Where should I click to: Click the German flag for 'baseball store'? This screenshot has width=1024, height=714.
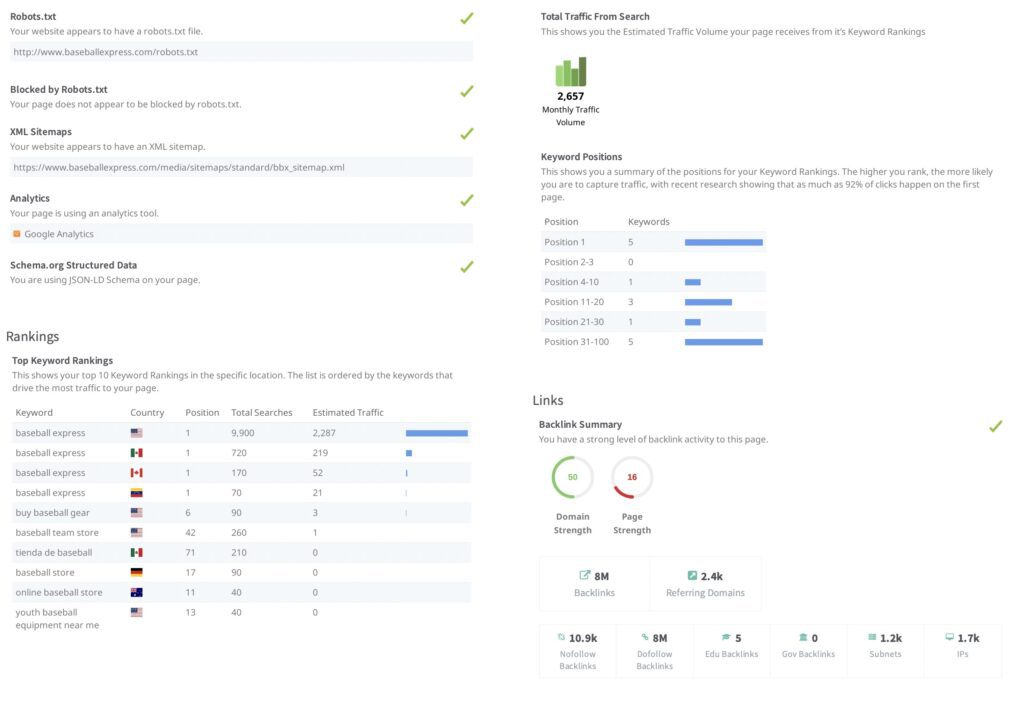click(x=137, y=573)
